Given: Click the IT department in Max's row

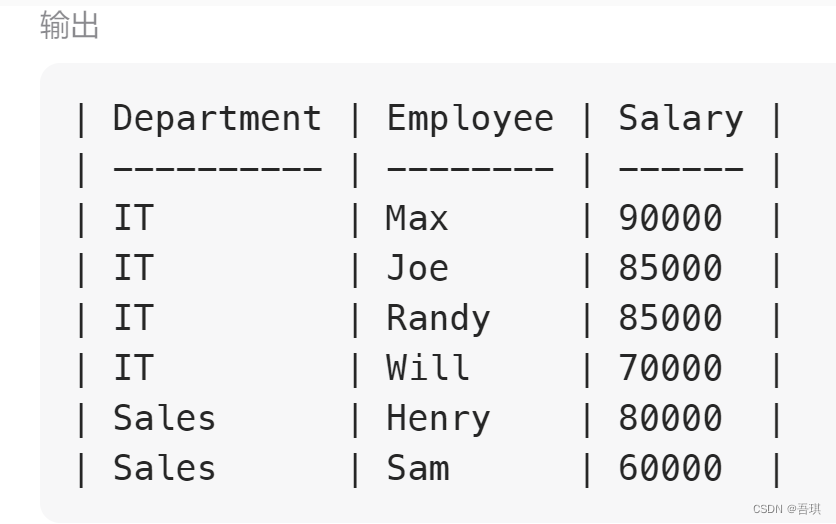Looking at the screenshot, I should tap(133, 218).
